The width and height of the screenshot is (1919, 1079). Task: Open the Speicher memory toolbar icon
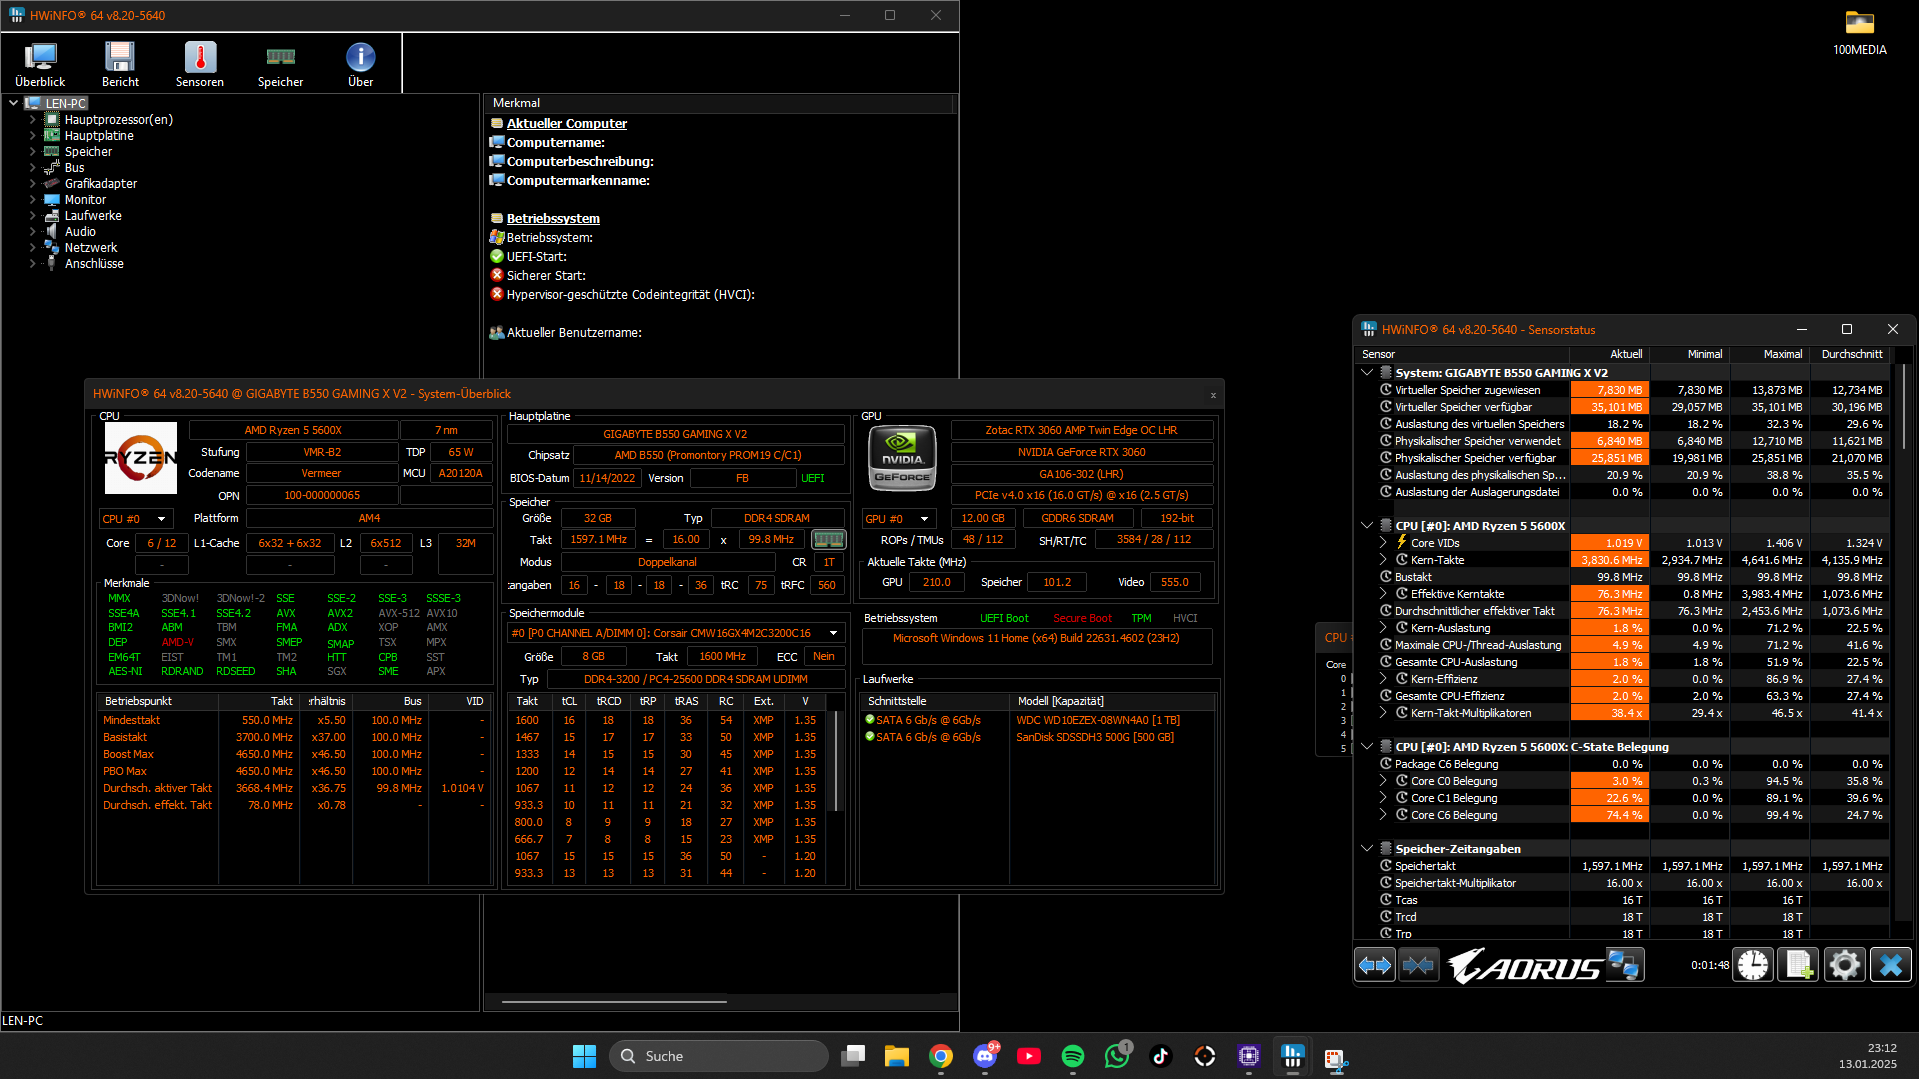280,64
